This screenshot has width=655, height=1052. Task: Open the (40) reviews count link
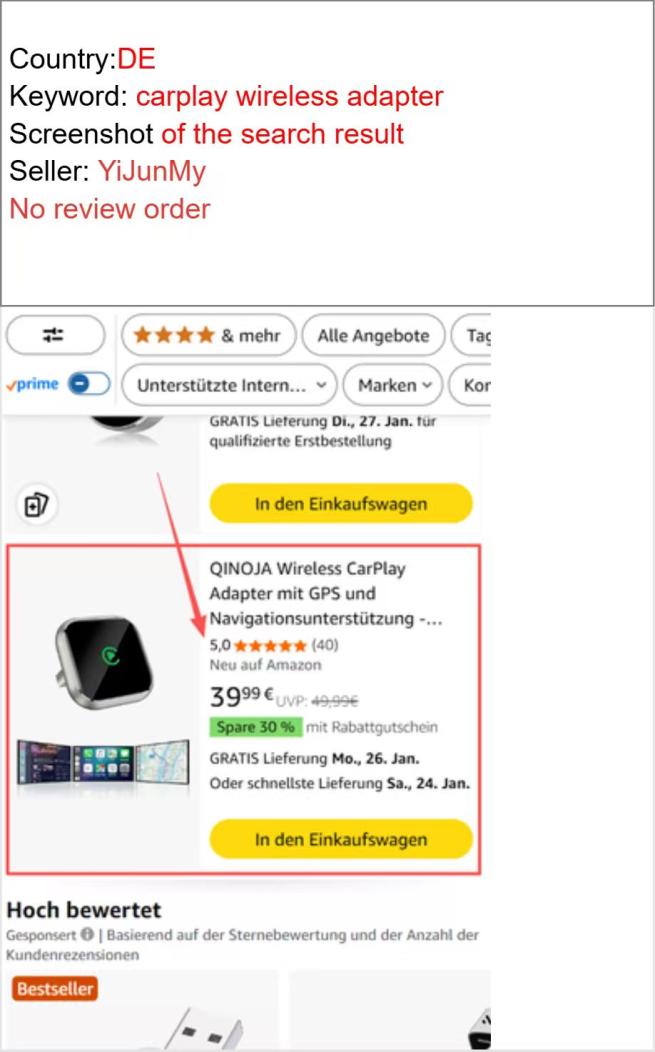325,645
